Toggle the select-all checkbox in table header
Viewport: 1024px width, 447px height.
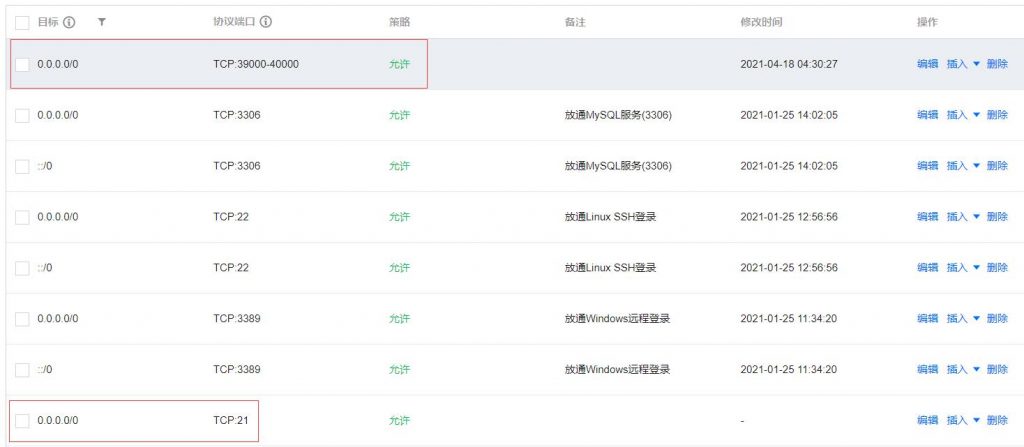click(22, 22)
